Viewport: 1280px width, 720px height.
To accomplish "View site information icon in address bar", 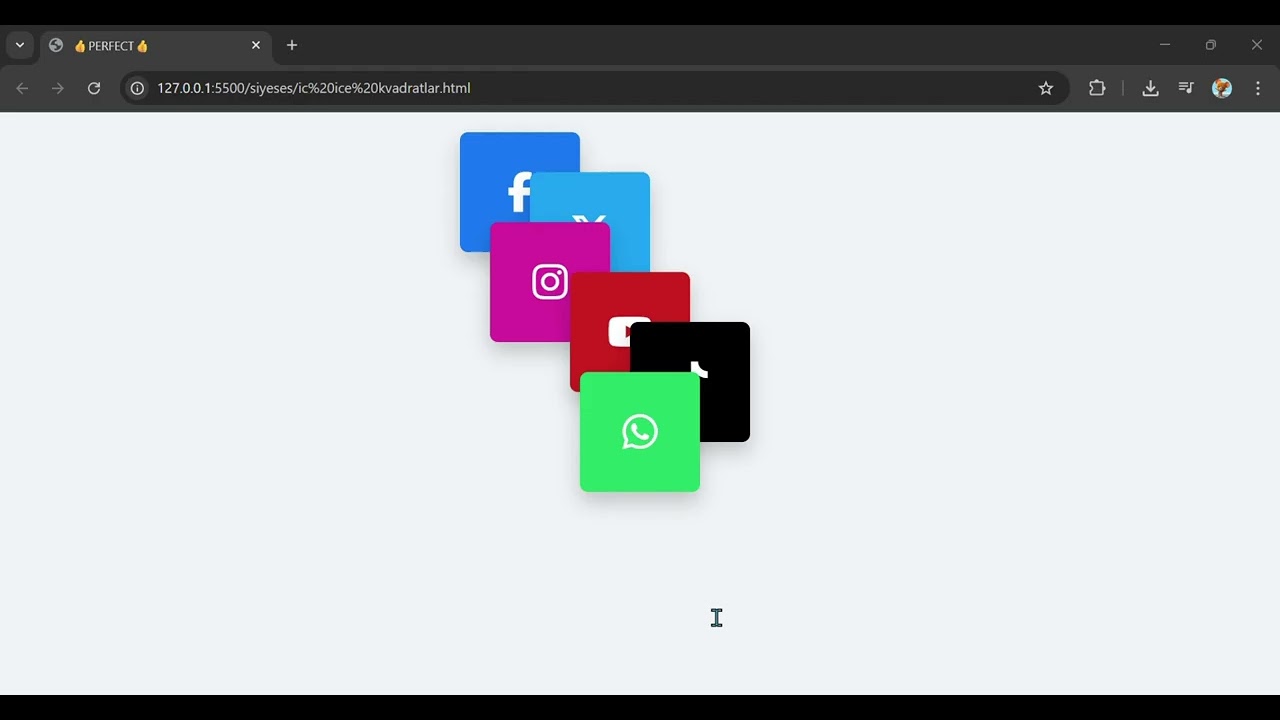I will pos(138,88).
